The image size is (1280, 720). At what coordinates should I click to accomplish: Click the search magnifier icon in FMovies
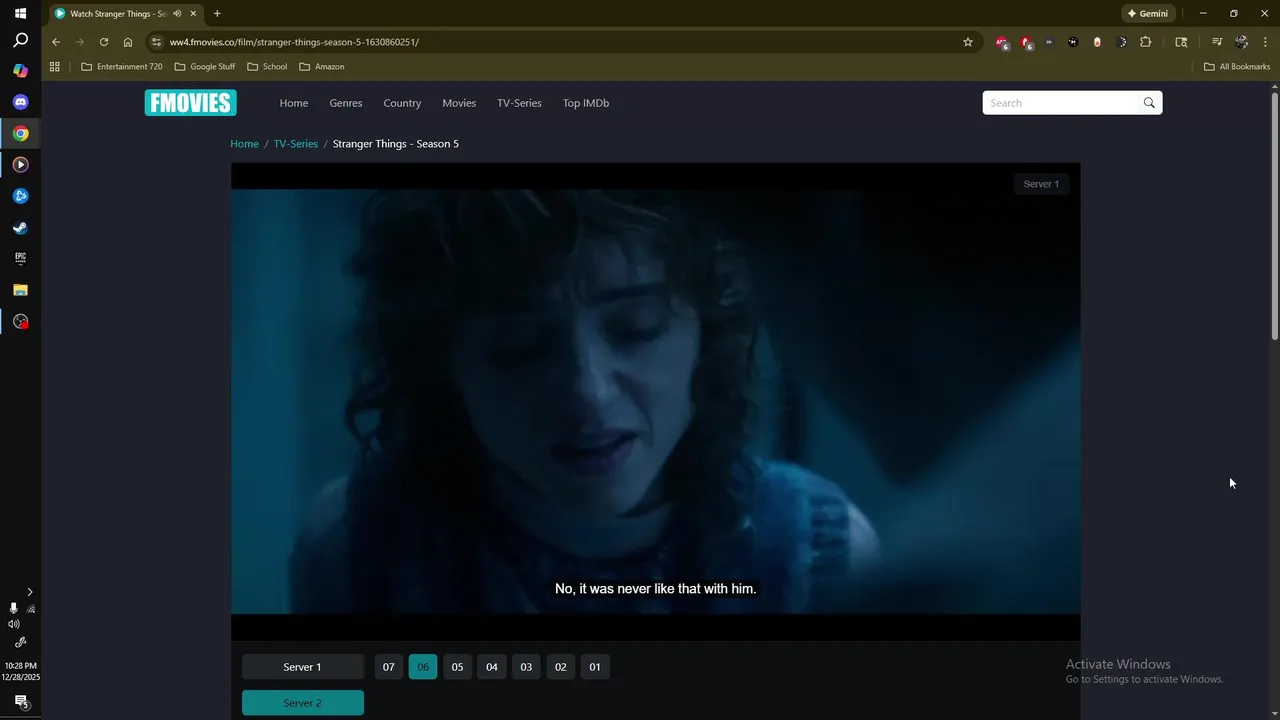tap(1149, 103)
